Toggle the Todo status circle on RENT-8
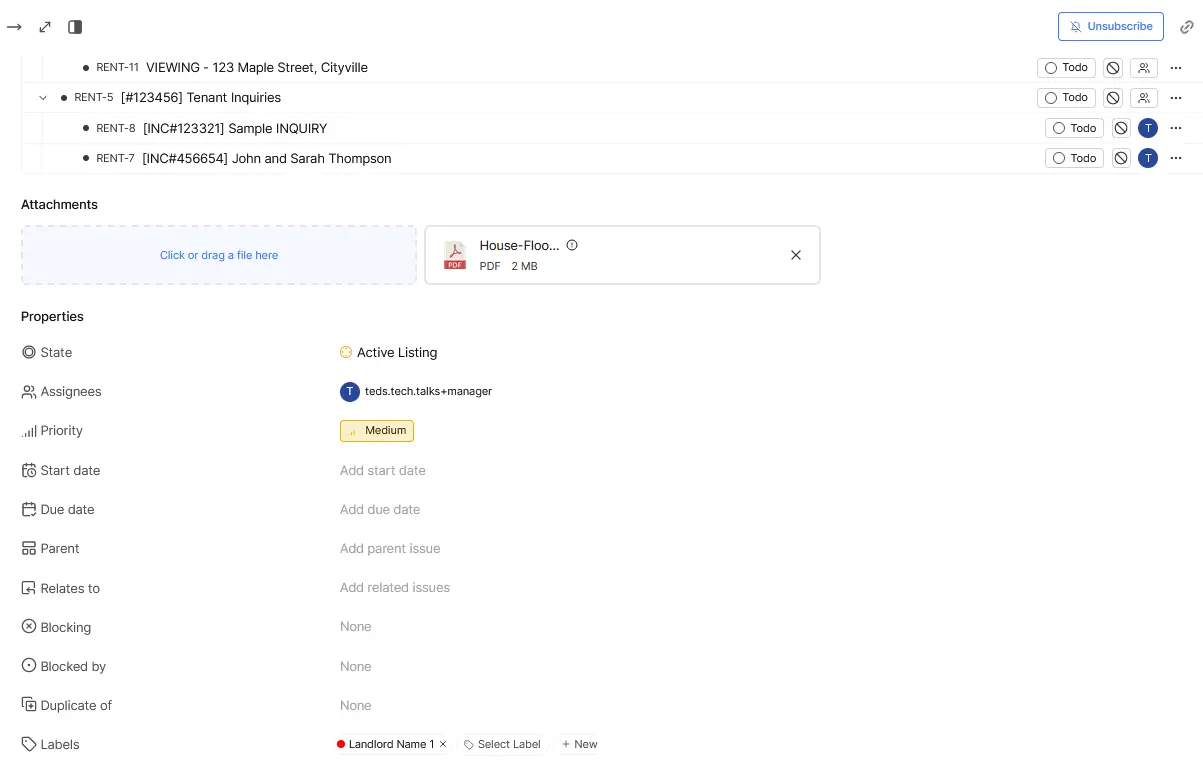 (1058, 128)
